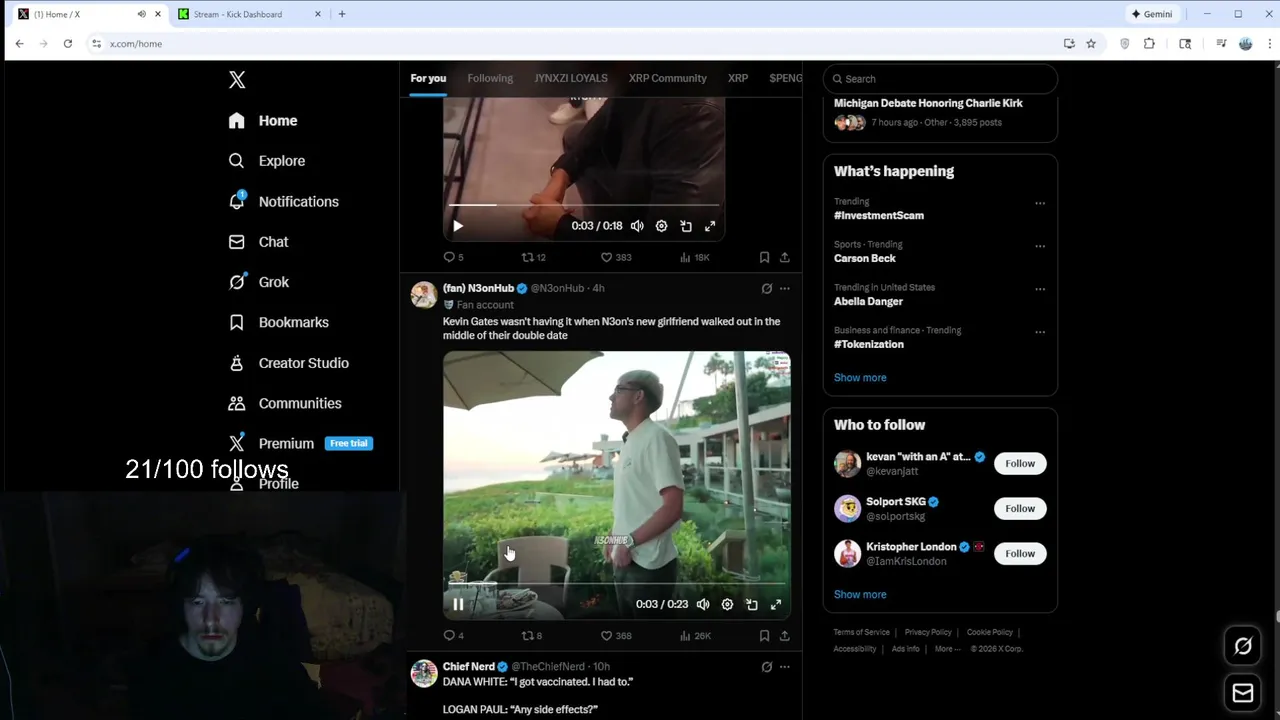Bookmark the top post with 383 likes
Viewport: 1280px width, 720px height.
pyautogui.click(x=764, y=257)
